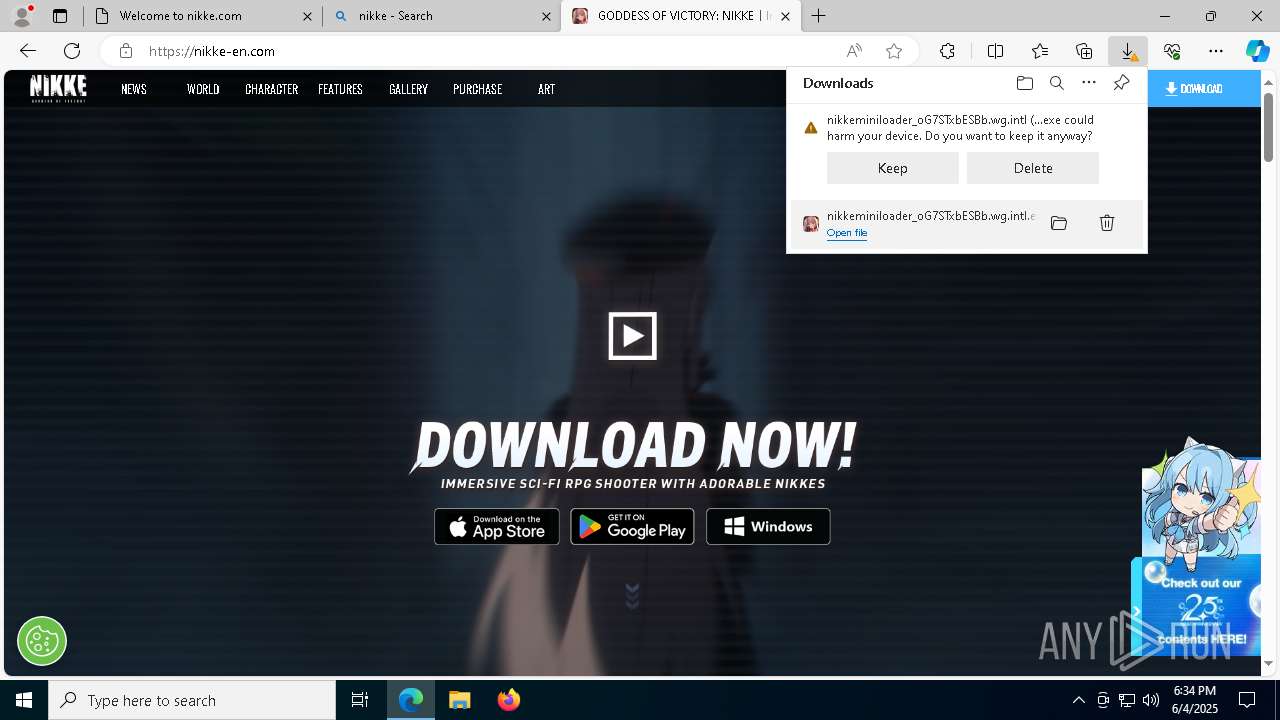Open File Explorer from taskbar
The height and width of the screenshot is (720, 1280).
click(459, 700)
